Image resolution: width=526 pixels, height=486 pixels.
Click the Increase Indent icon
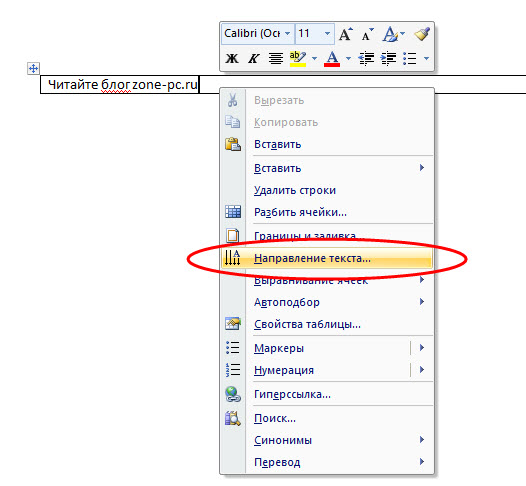pyautogui.click(x=388, y=59)
